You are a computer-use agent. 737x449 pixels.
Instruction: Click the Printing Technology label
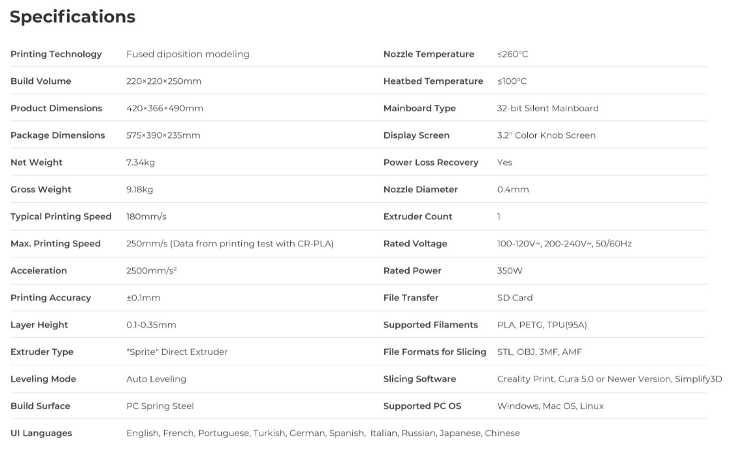tap(56, 54)
